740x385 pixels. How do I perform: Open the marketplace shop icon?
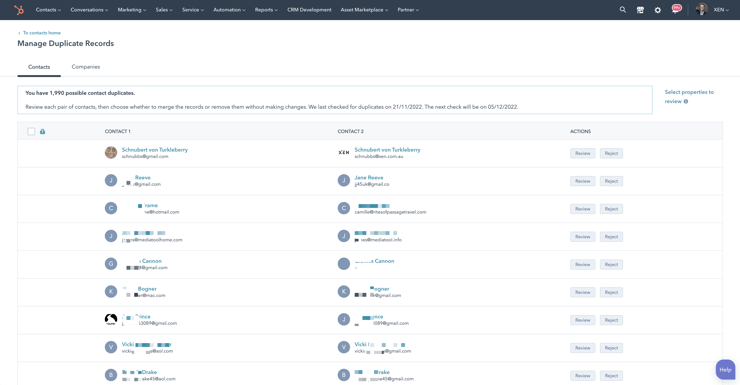click(640, 9)
